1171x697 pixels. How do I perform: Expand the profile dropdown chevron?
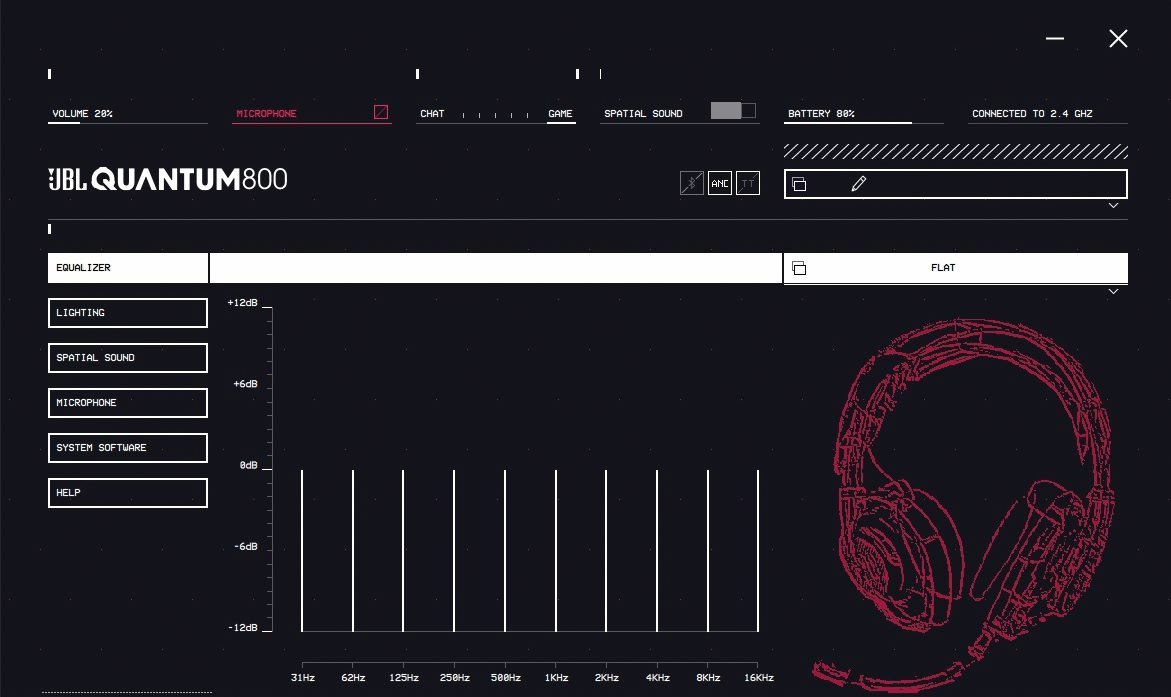click(1113, 205)
